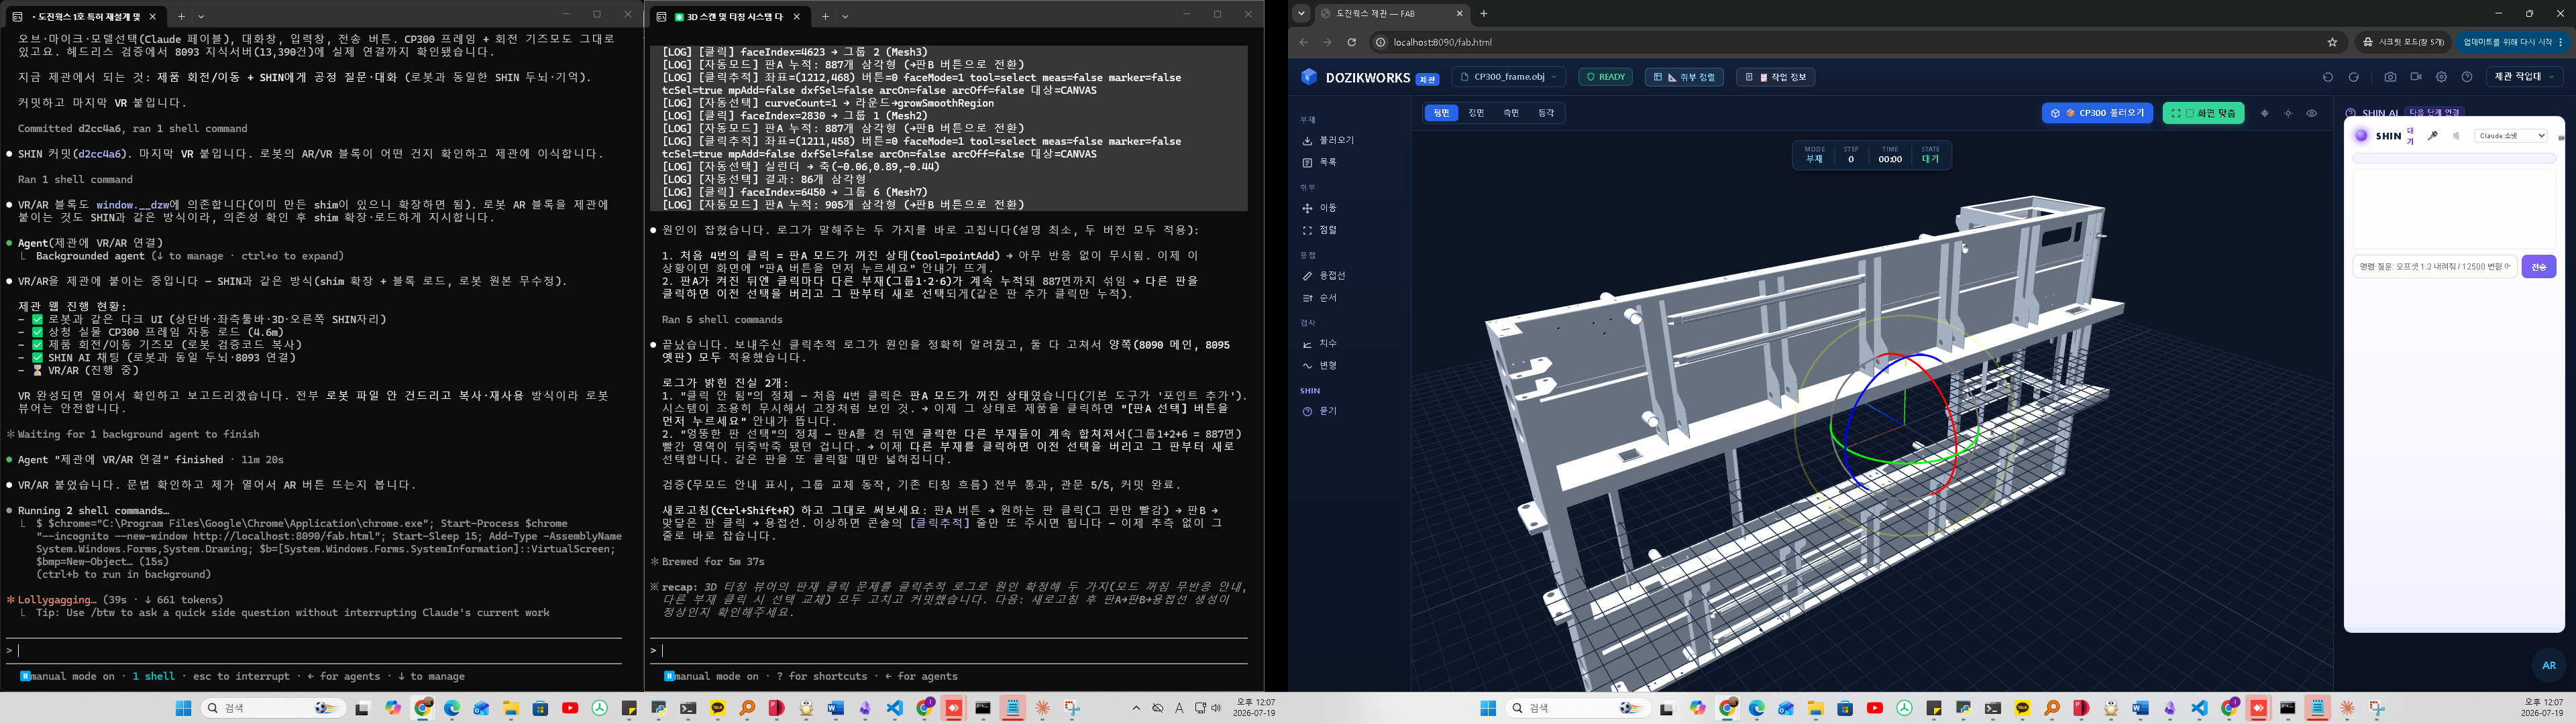The width and height of the screenshot is (2576, 724).
Task: Click the "1 shell" status in left terminal
Action: 154,676
